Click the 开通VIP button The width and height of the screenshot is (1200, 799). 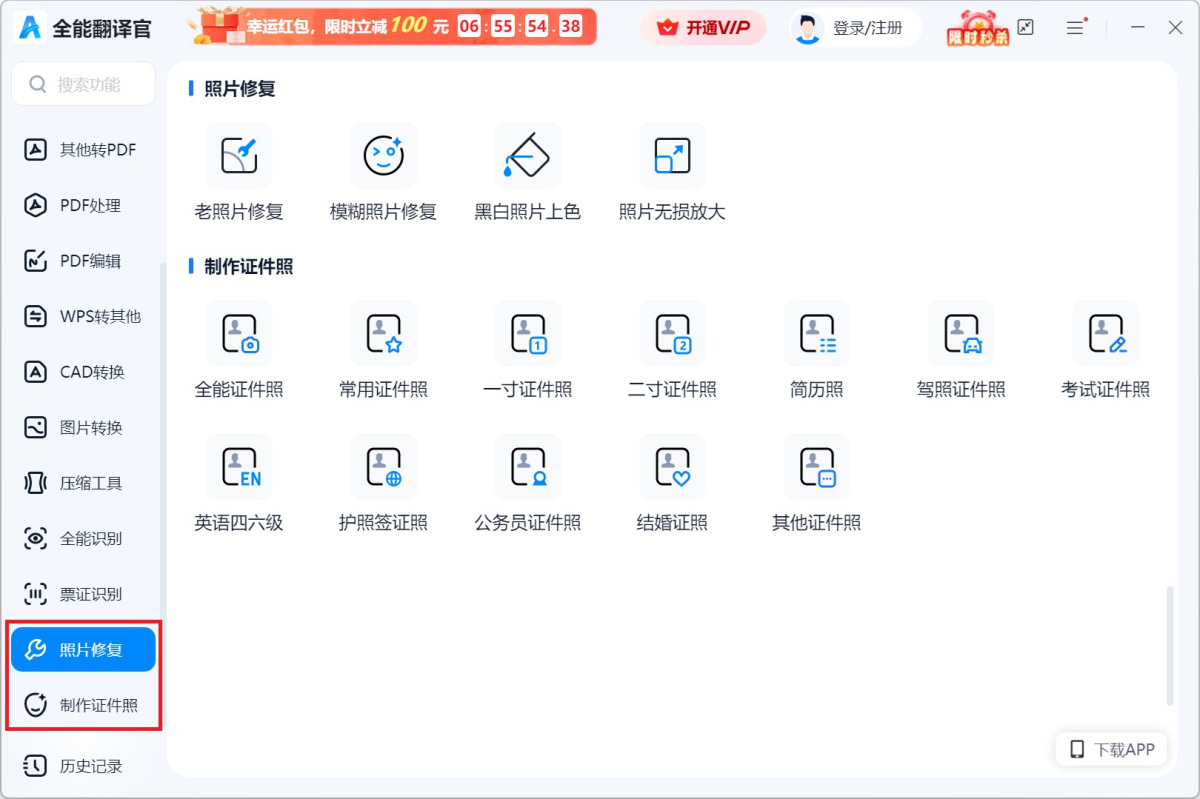(703, 28)
